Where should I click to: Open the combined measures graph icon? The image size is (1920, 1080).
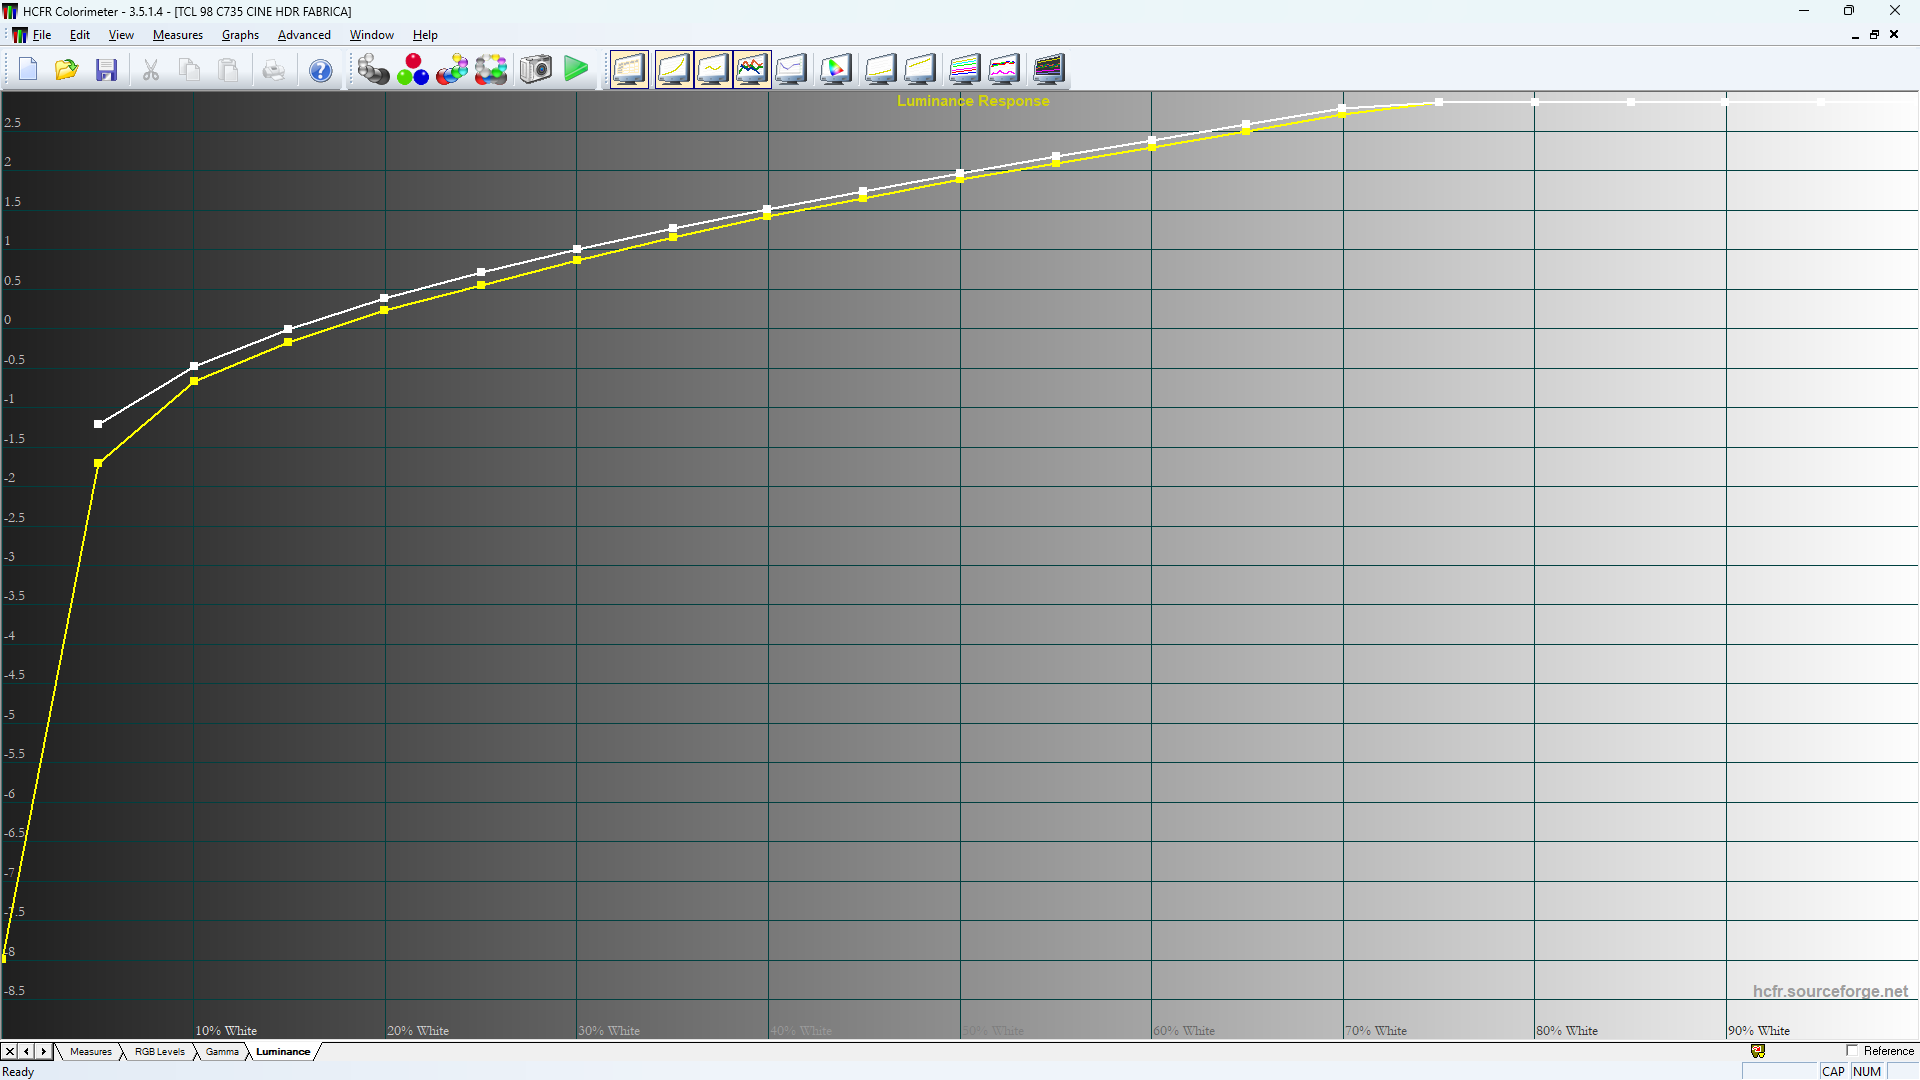tap(1004, 70)
